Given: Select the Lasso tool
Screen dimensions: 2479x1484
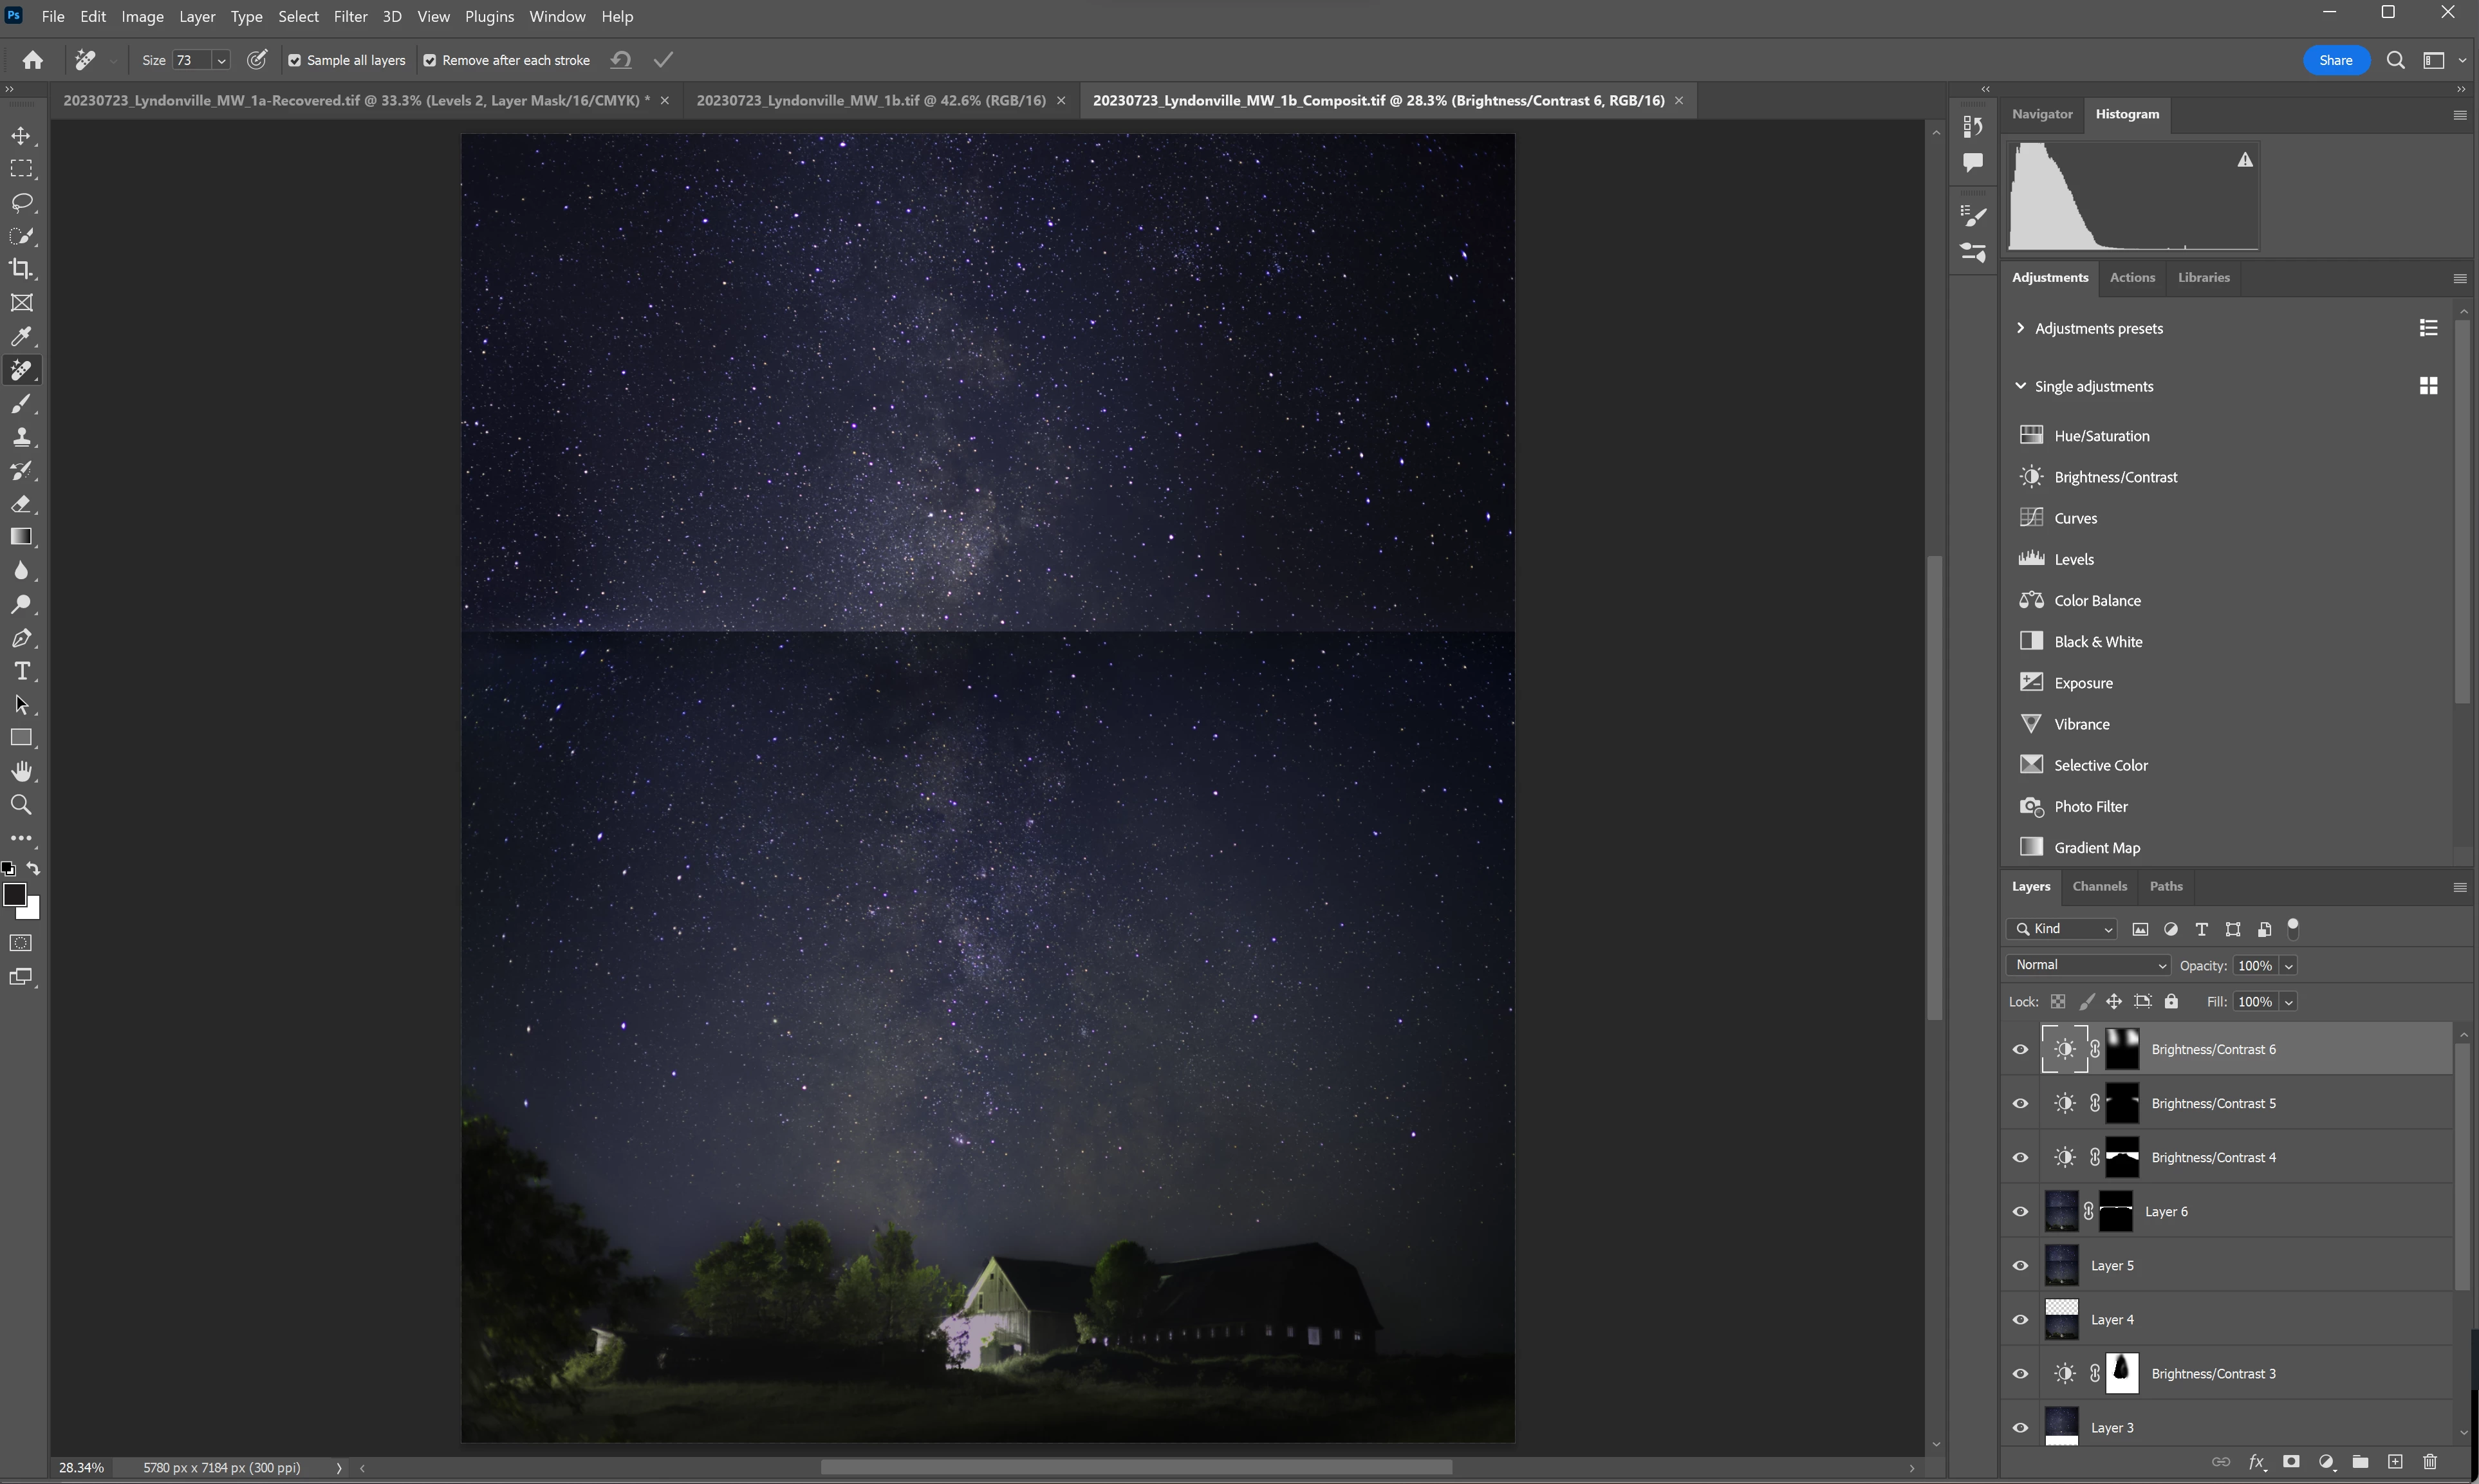Looking at the screenshot, I should pyautogui.click(x=21, y=202).
